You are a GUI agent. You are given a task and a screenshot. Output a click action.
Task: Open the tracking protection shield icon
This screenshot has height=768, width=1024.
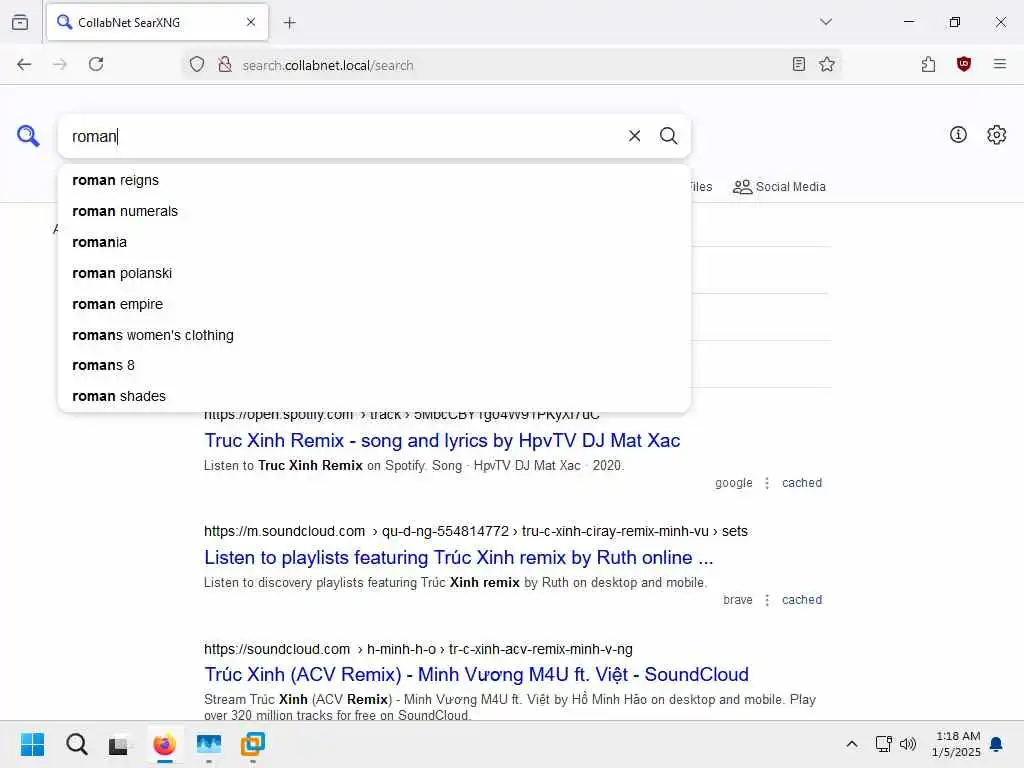point(197,64)
